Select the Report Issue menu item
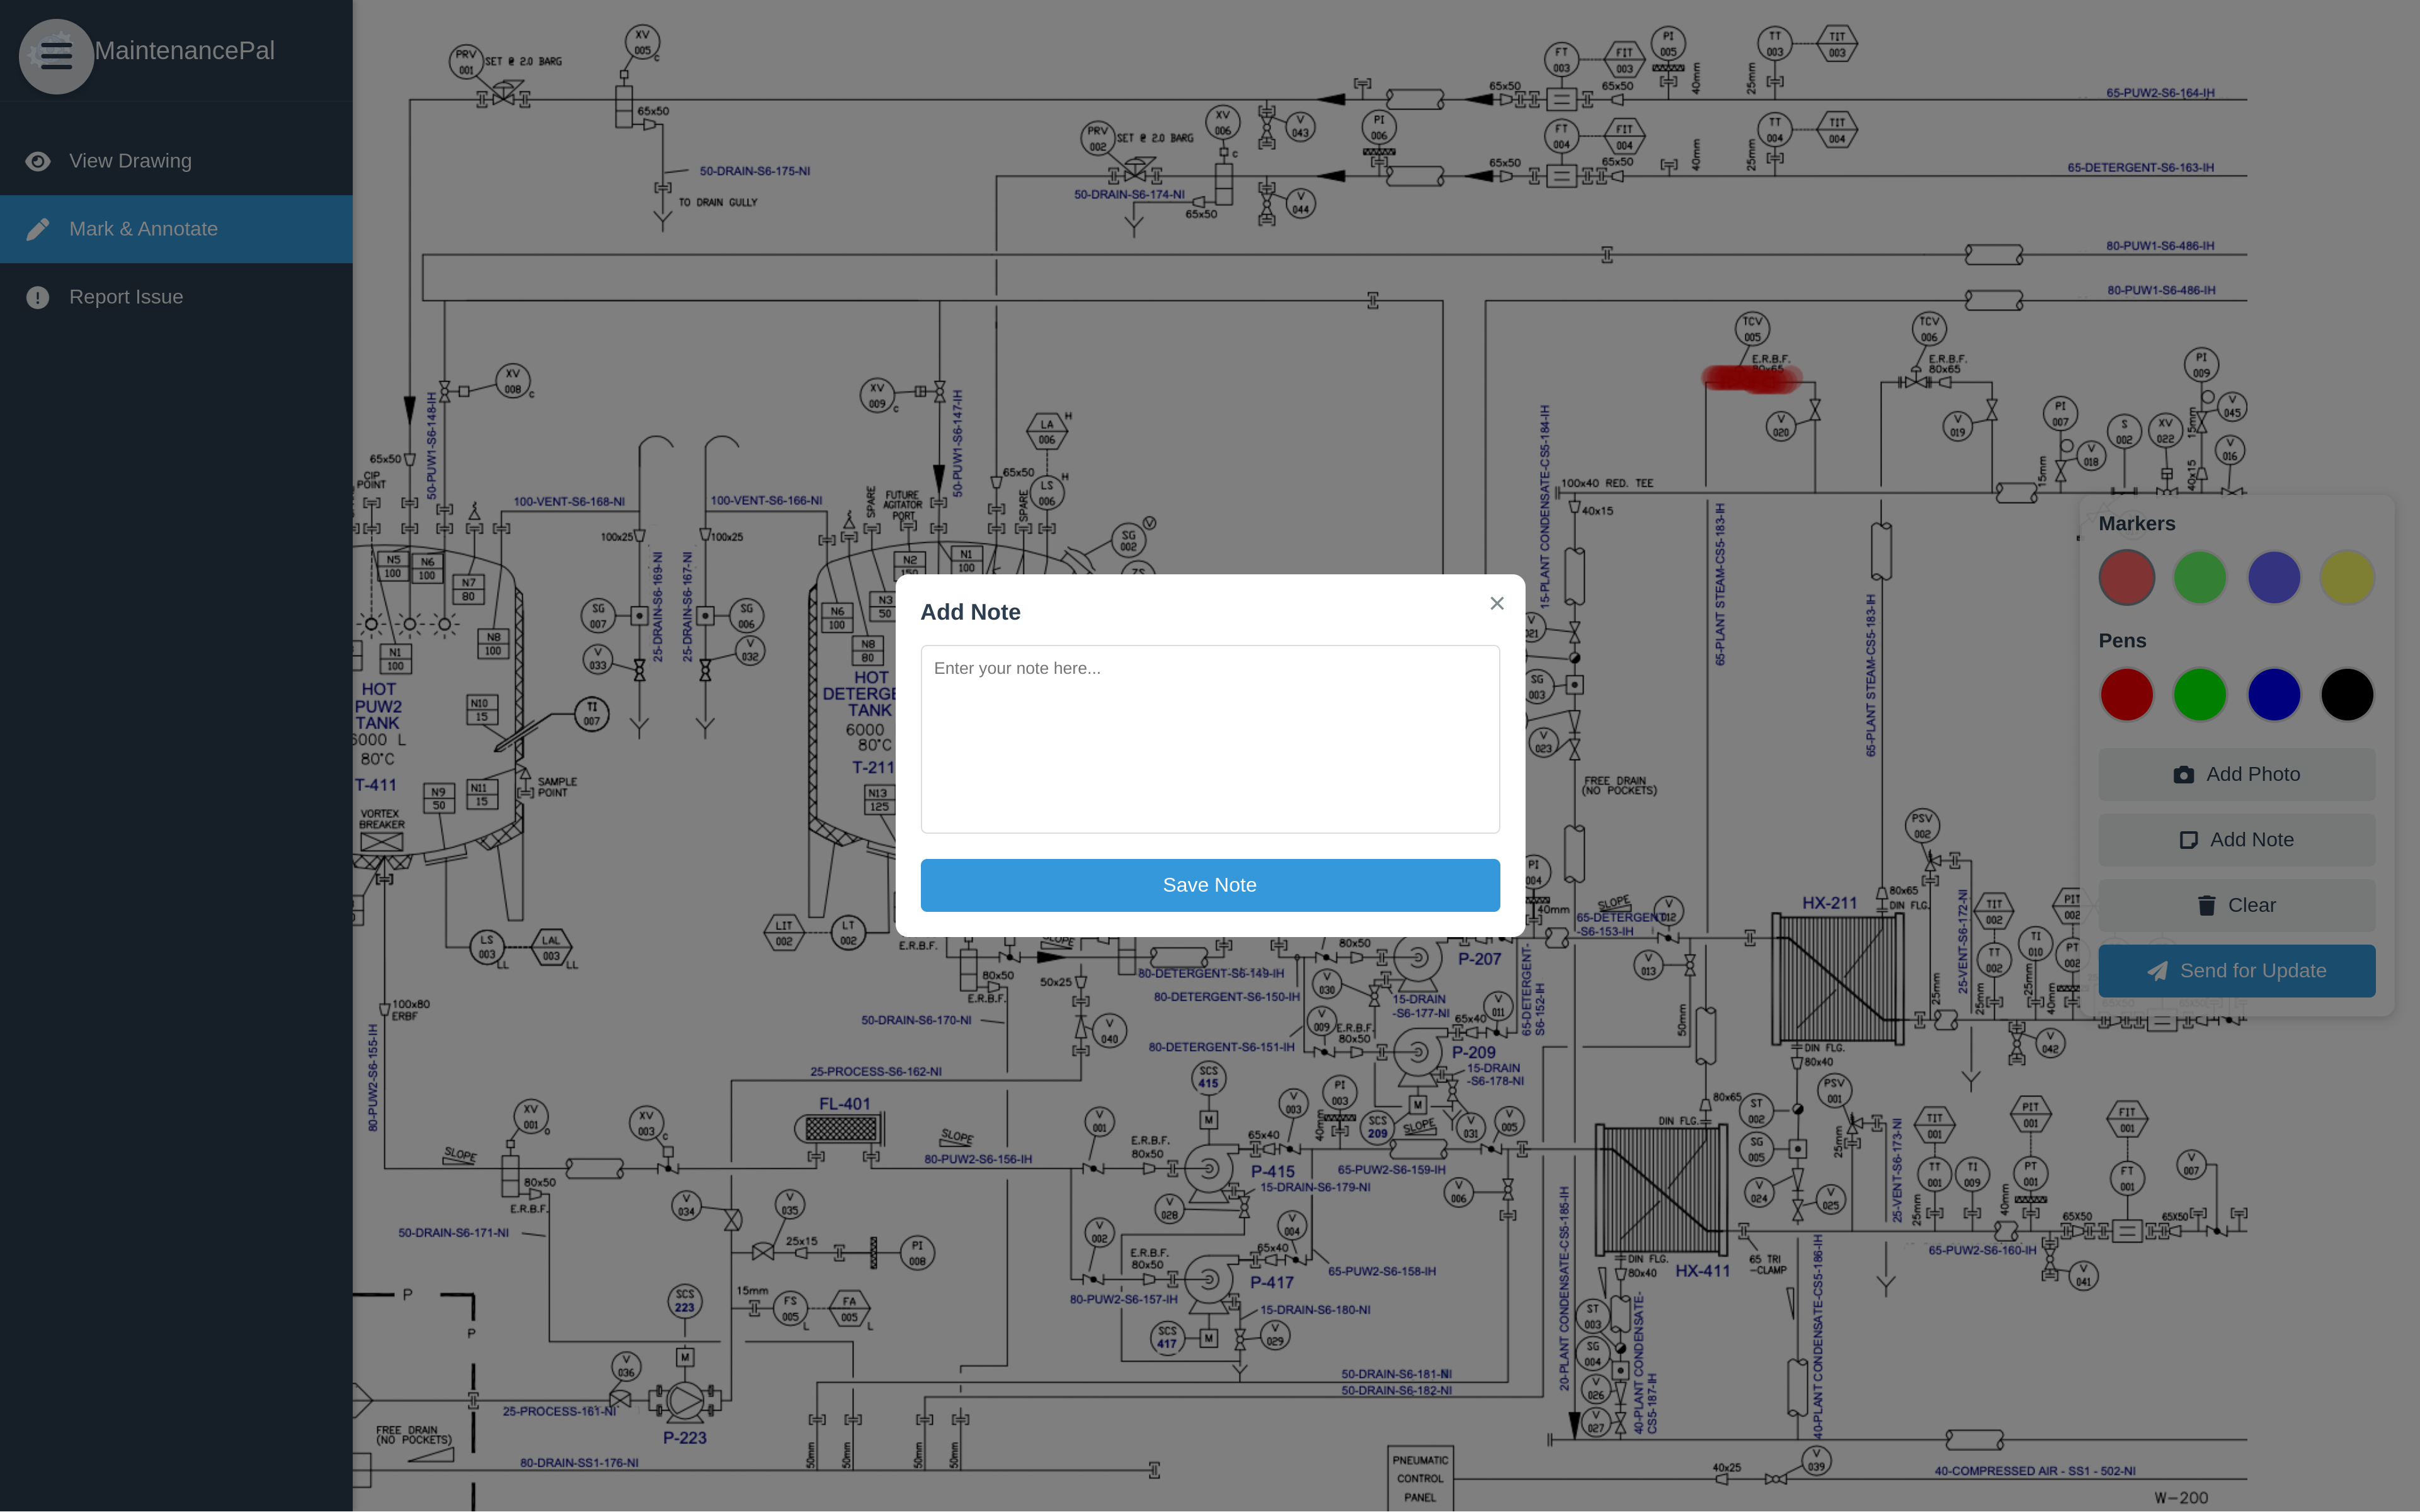 tap(126, 297)
